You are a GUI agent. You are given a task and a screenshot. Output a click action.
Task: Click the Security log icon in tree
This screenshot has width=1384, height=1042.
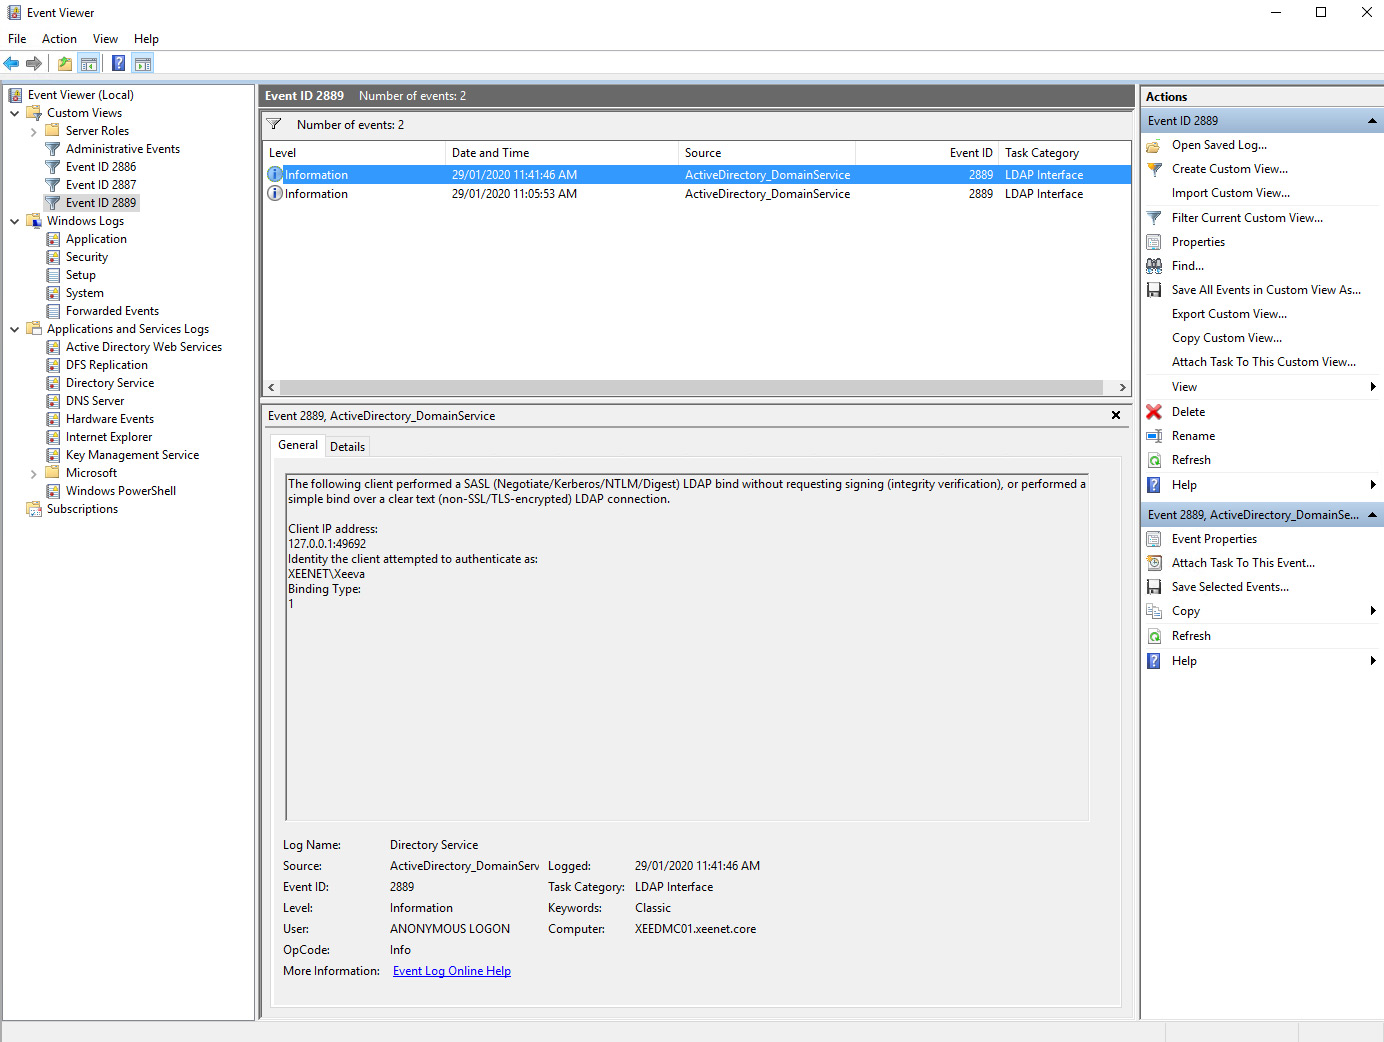(53, 257)
